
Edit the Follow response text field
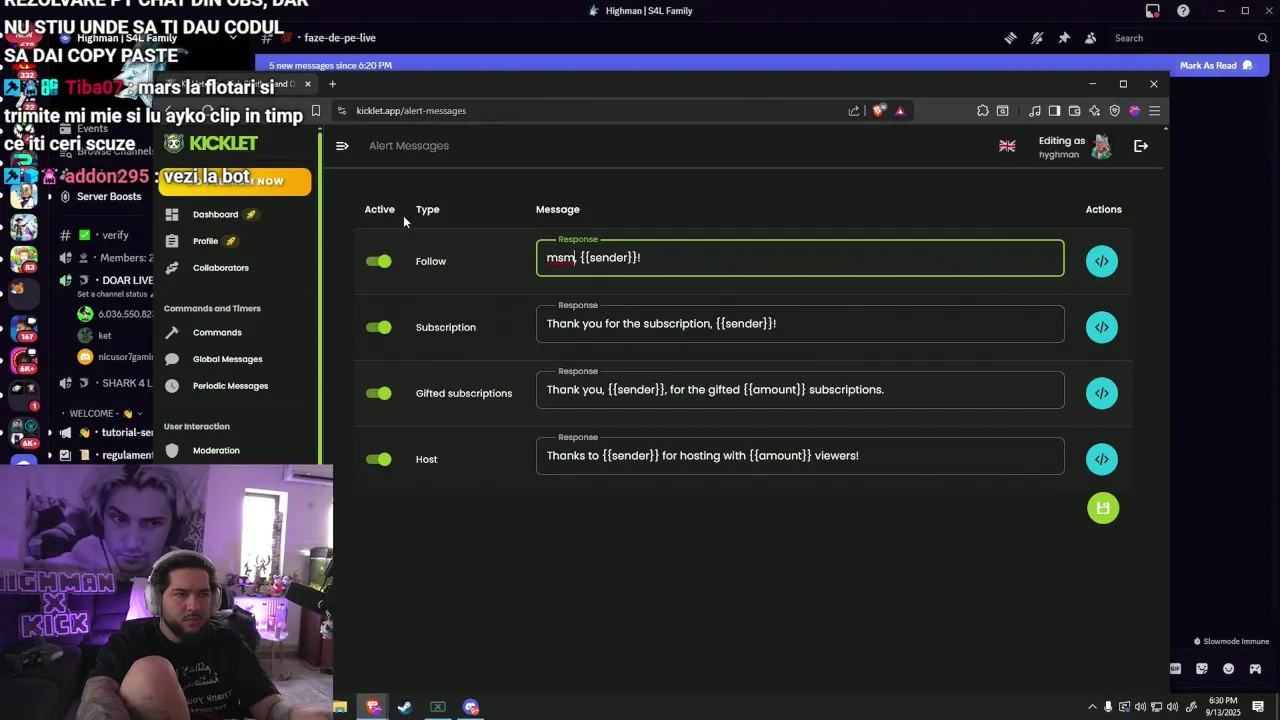[x=800, y=258]
